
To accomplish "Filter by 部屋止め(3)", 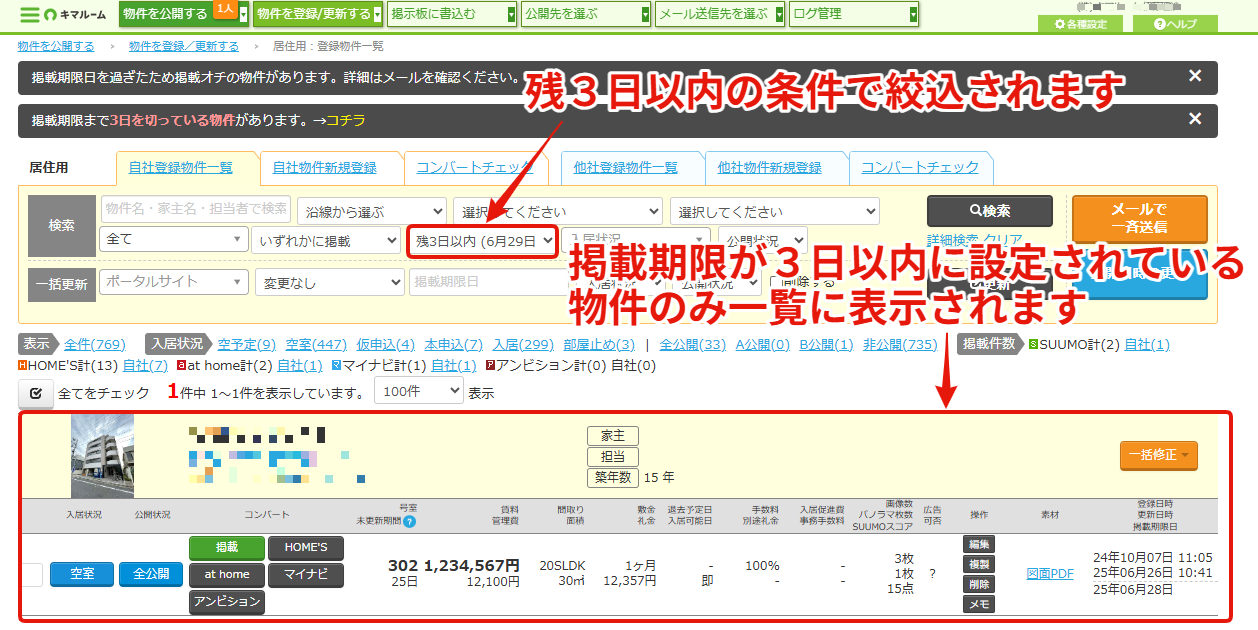I will coord(599,345).
